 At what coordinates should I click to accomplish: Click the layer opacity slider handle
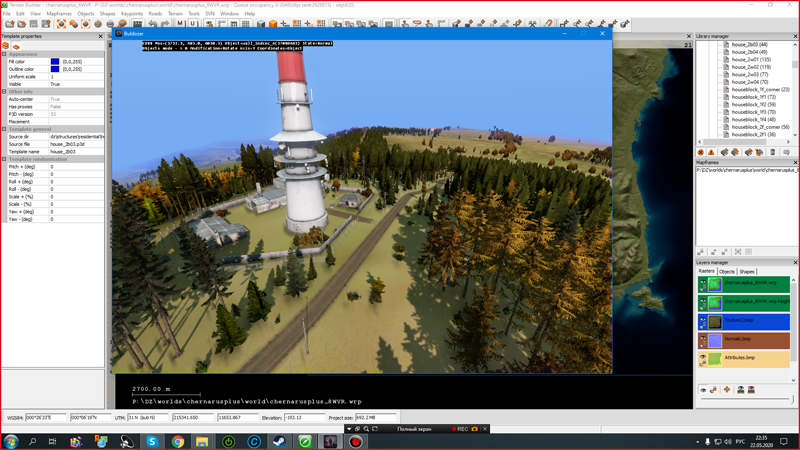tap(792, 399)
